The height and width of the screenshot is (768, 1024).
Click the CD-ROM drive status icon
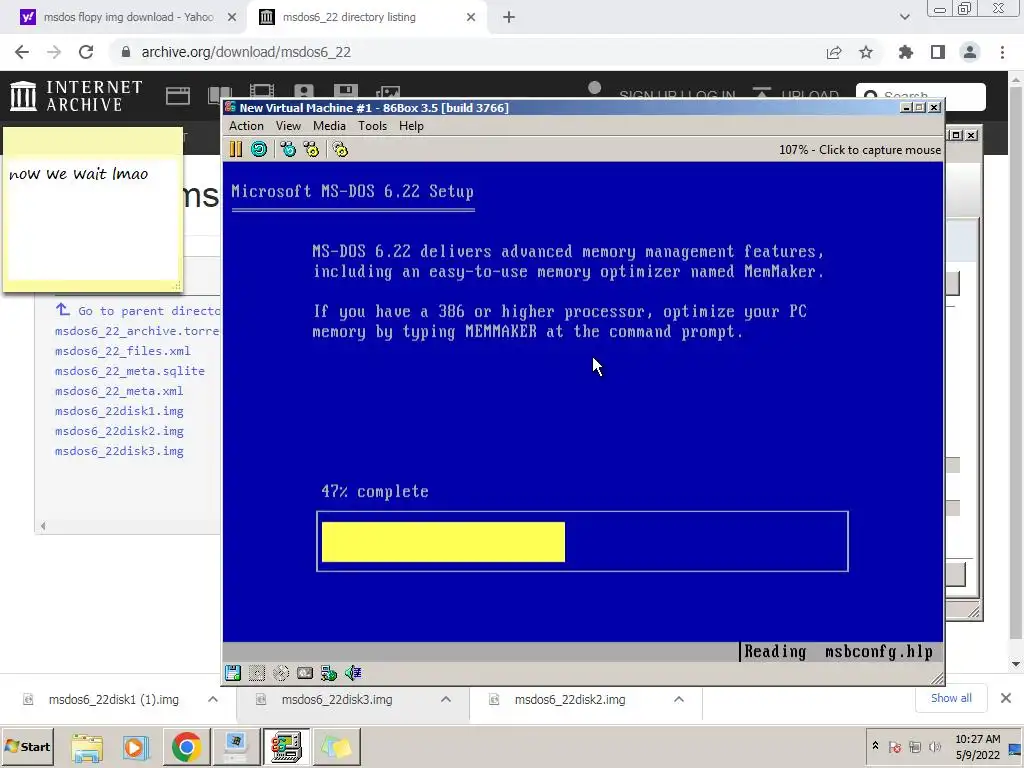click(x=281, y=673)
